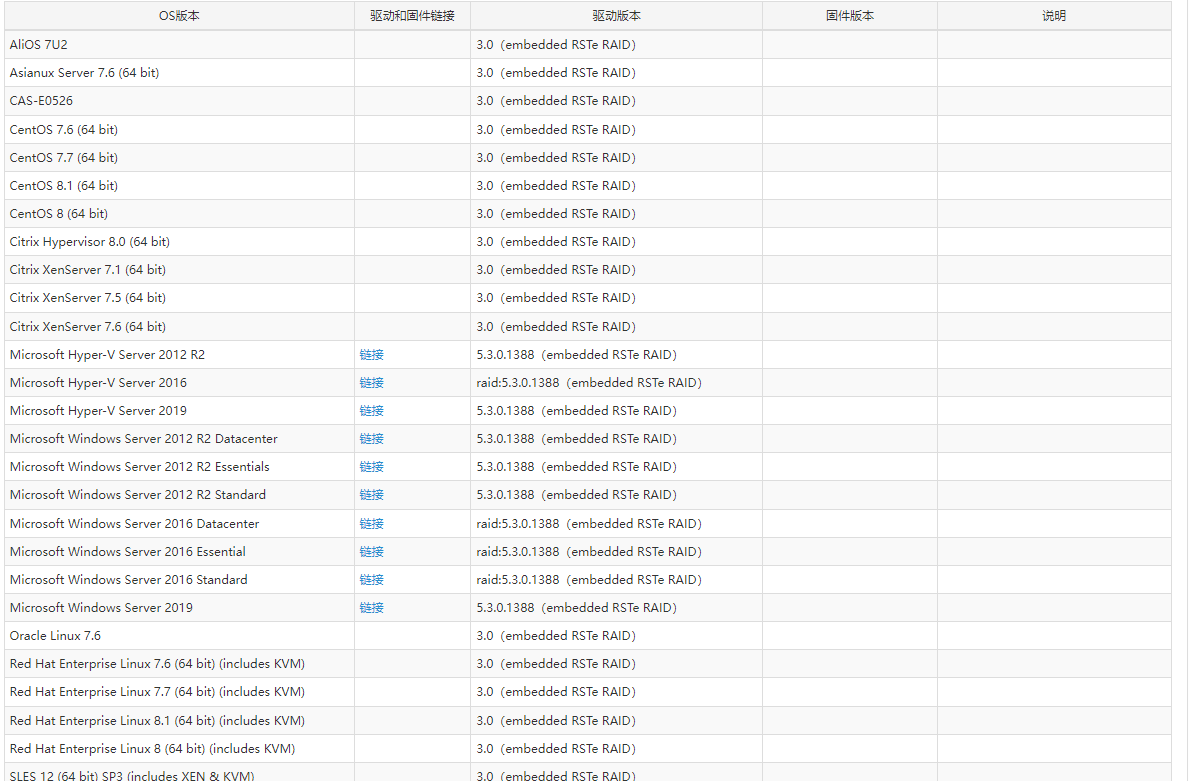
Task: Select the Asianux Server 7.6 (64 bit) cell
Action: (179, 73)
